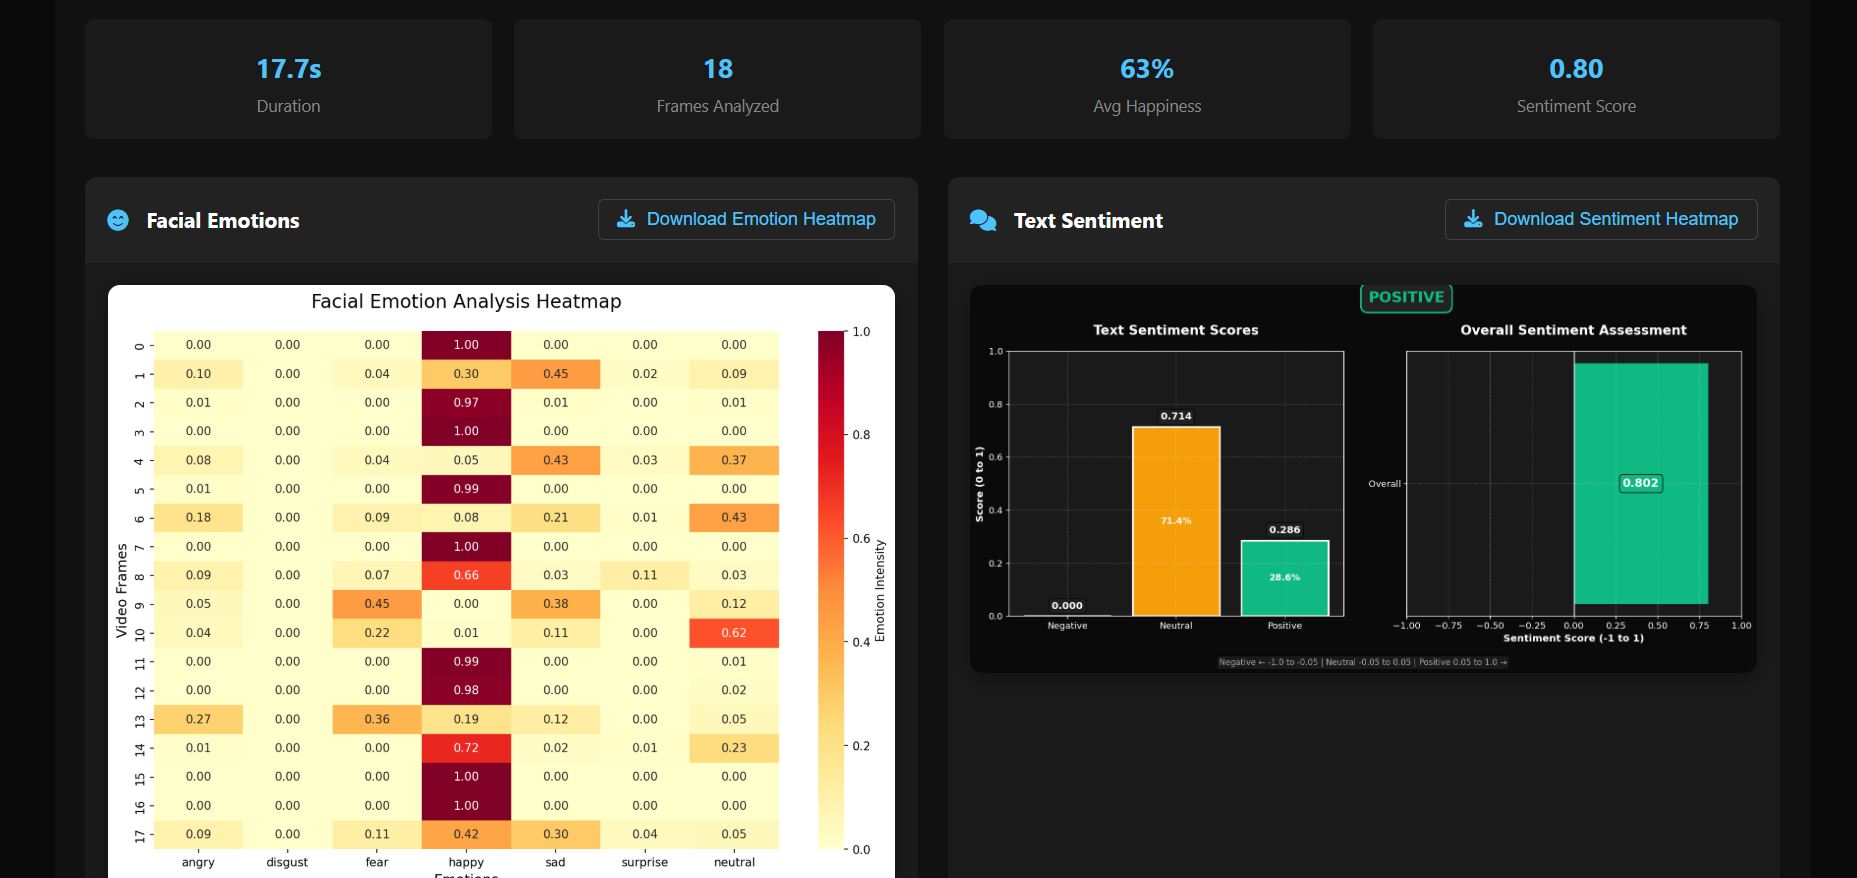
Task: Click the Facial Emotions section heading
Action: (223, 221)
